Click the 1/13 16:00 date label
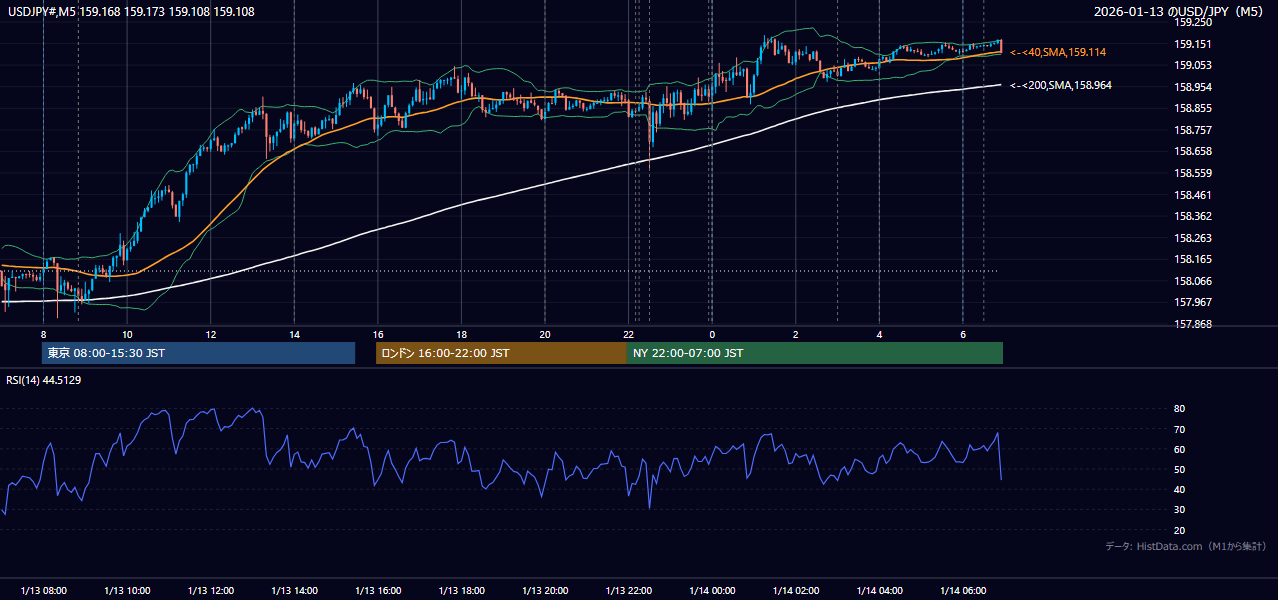The height and width of the screenshot is (600, 1278). (377, 591)
